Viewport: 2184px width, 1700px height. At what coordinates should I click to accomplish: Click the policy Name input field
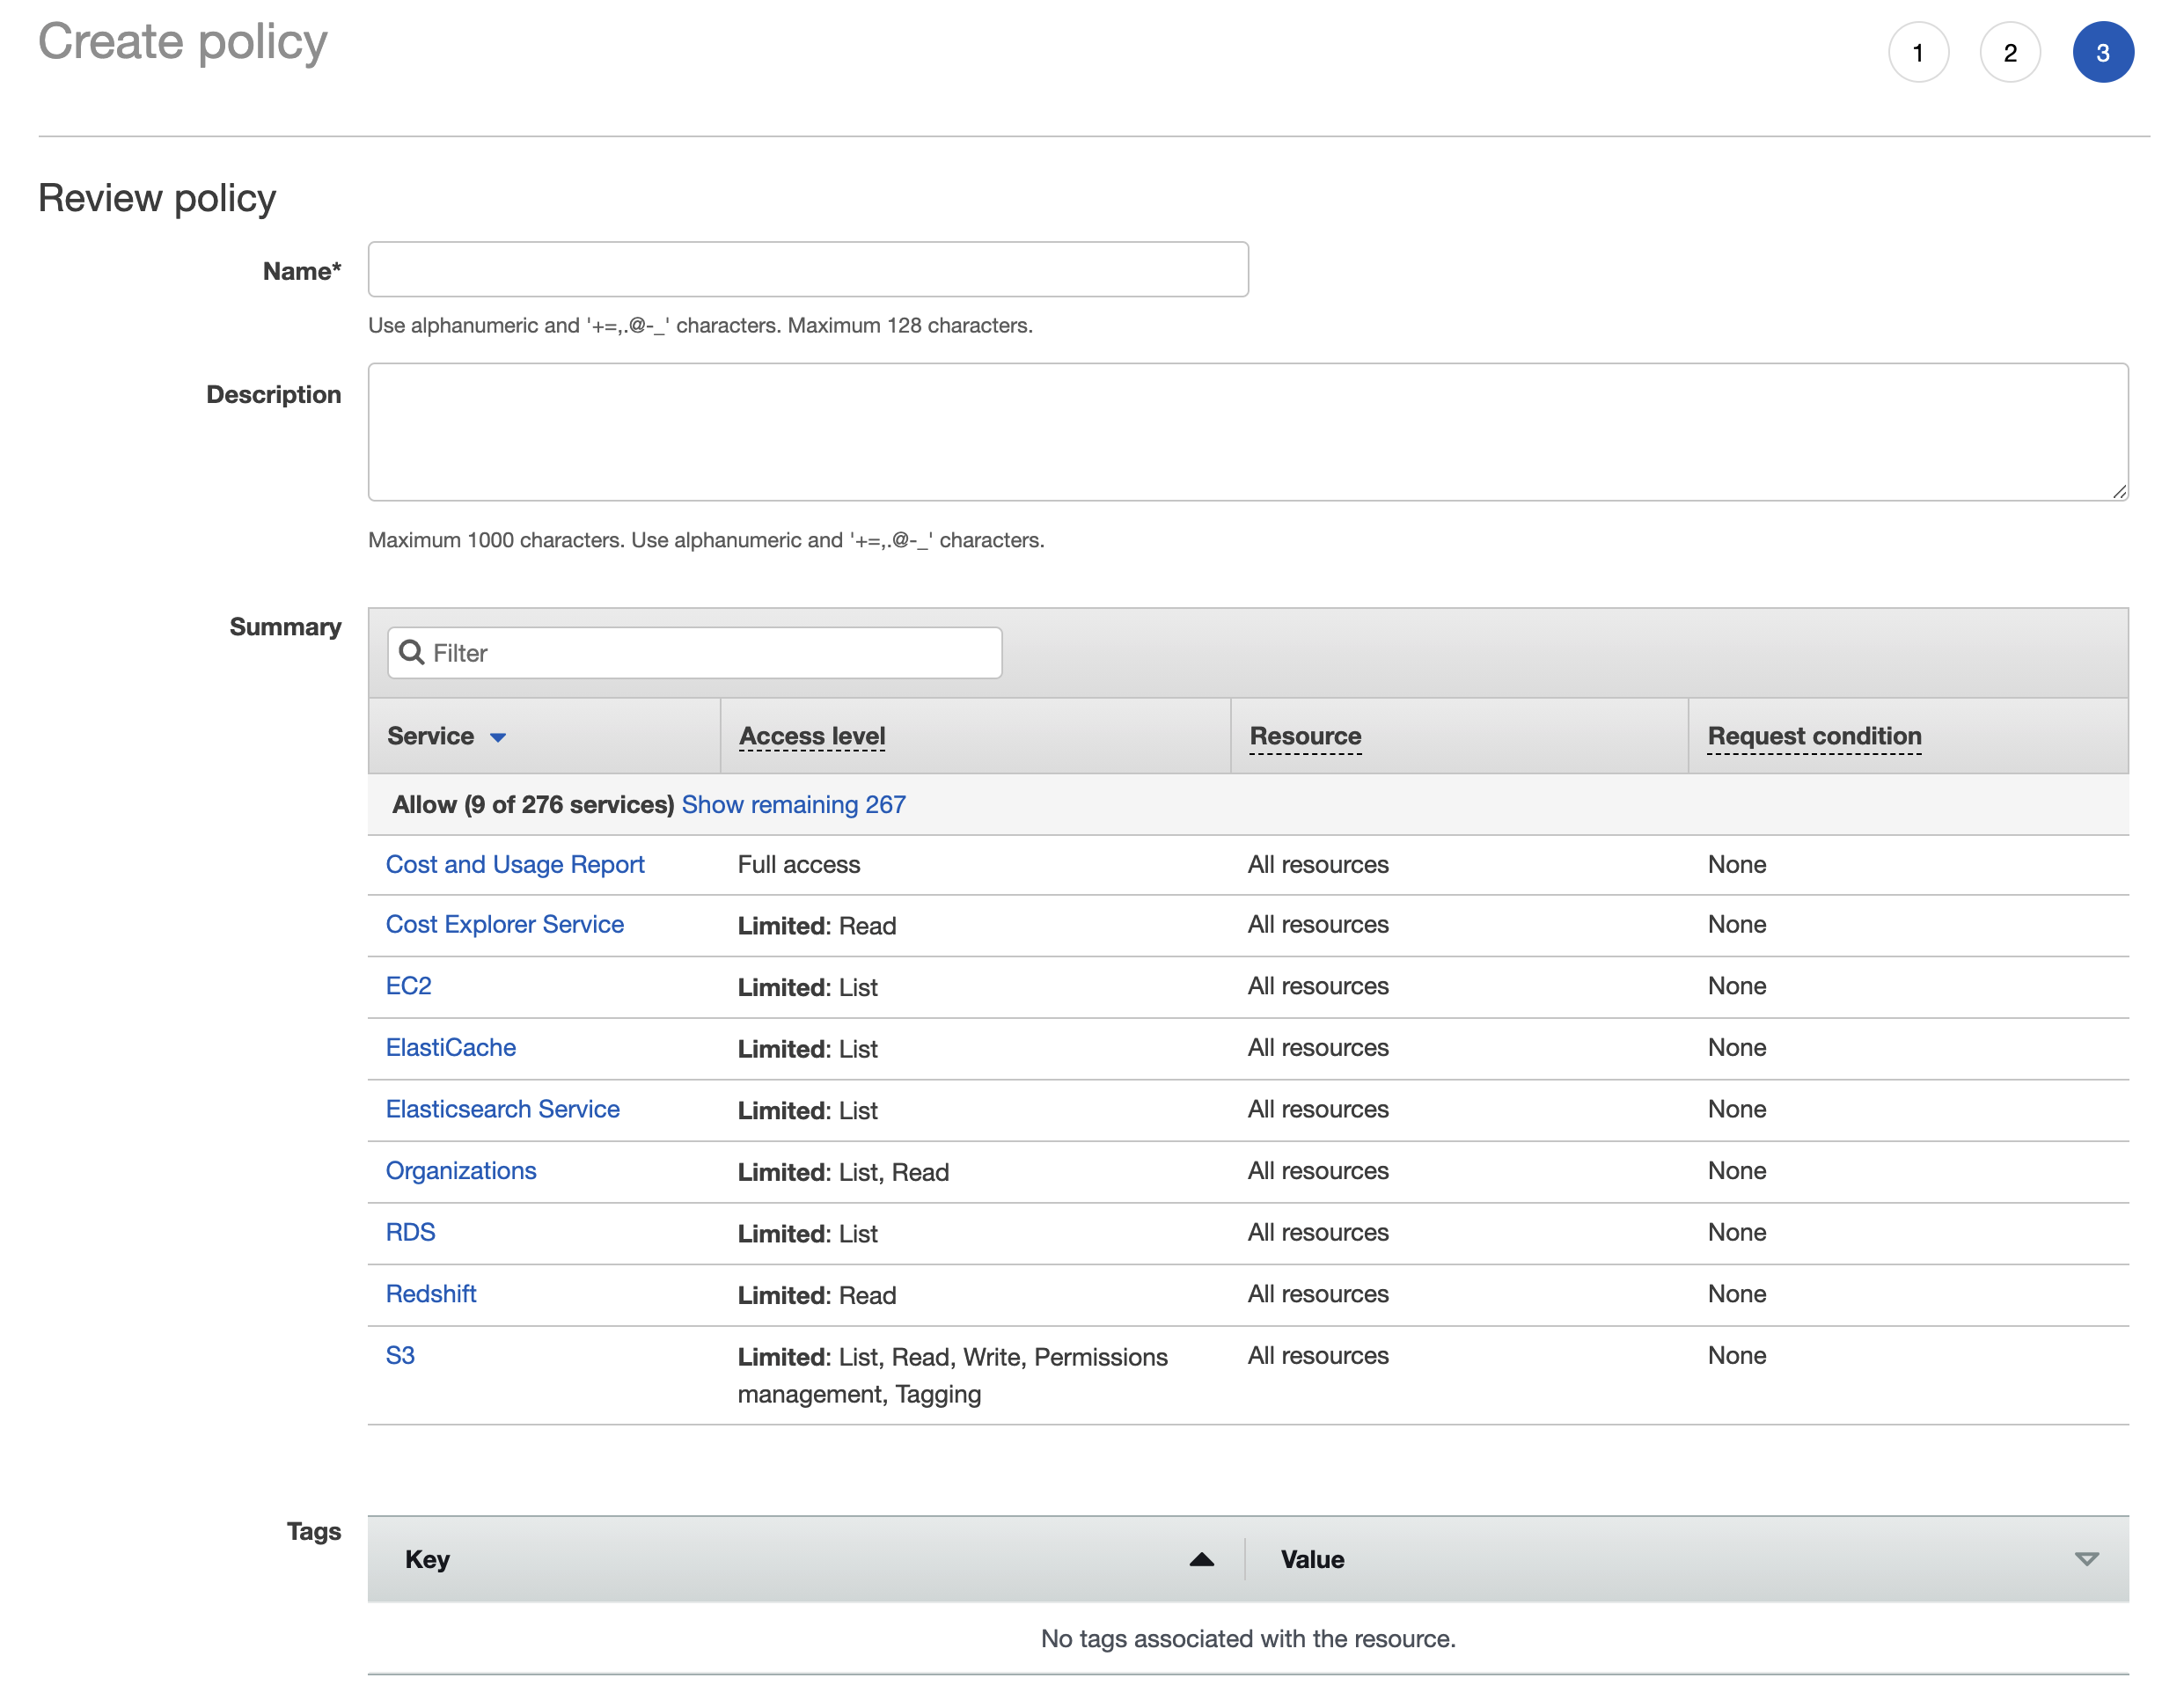click(x=807, y=269)
